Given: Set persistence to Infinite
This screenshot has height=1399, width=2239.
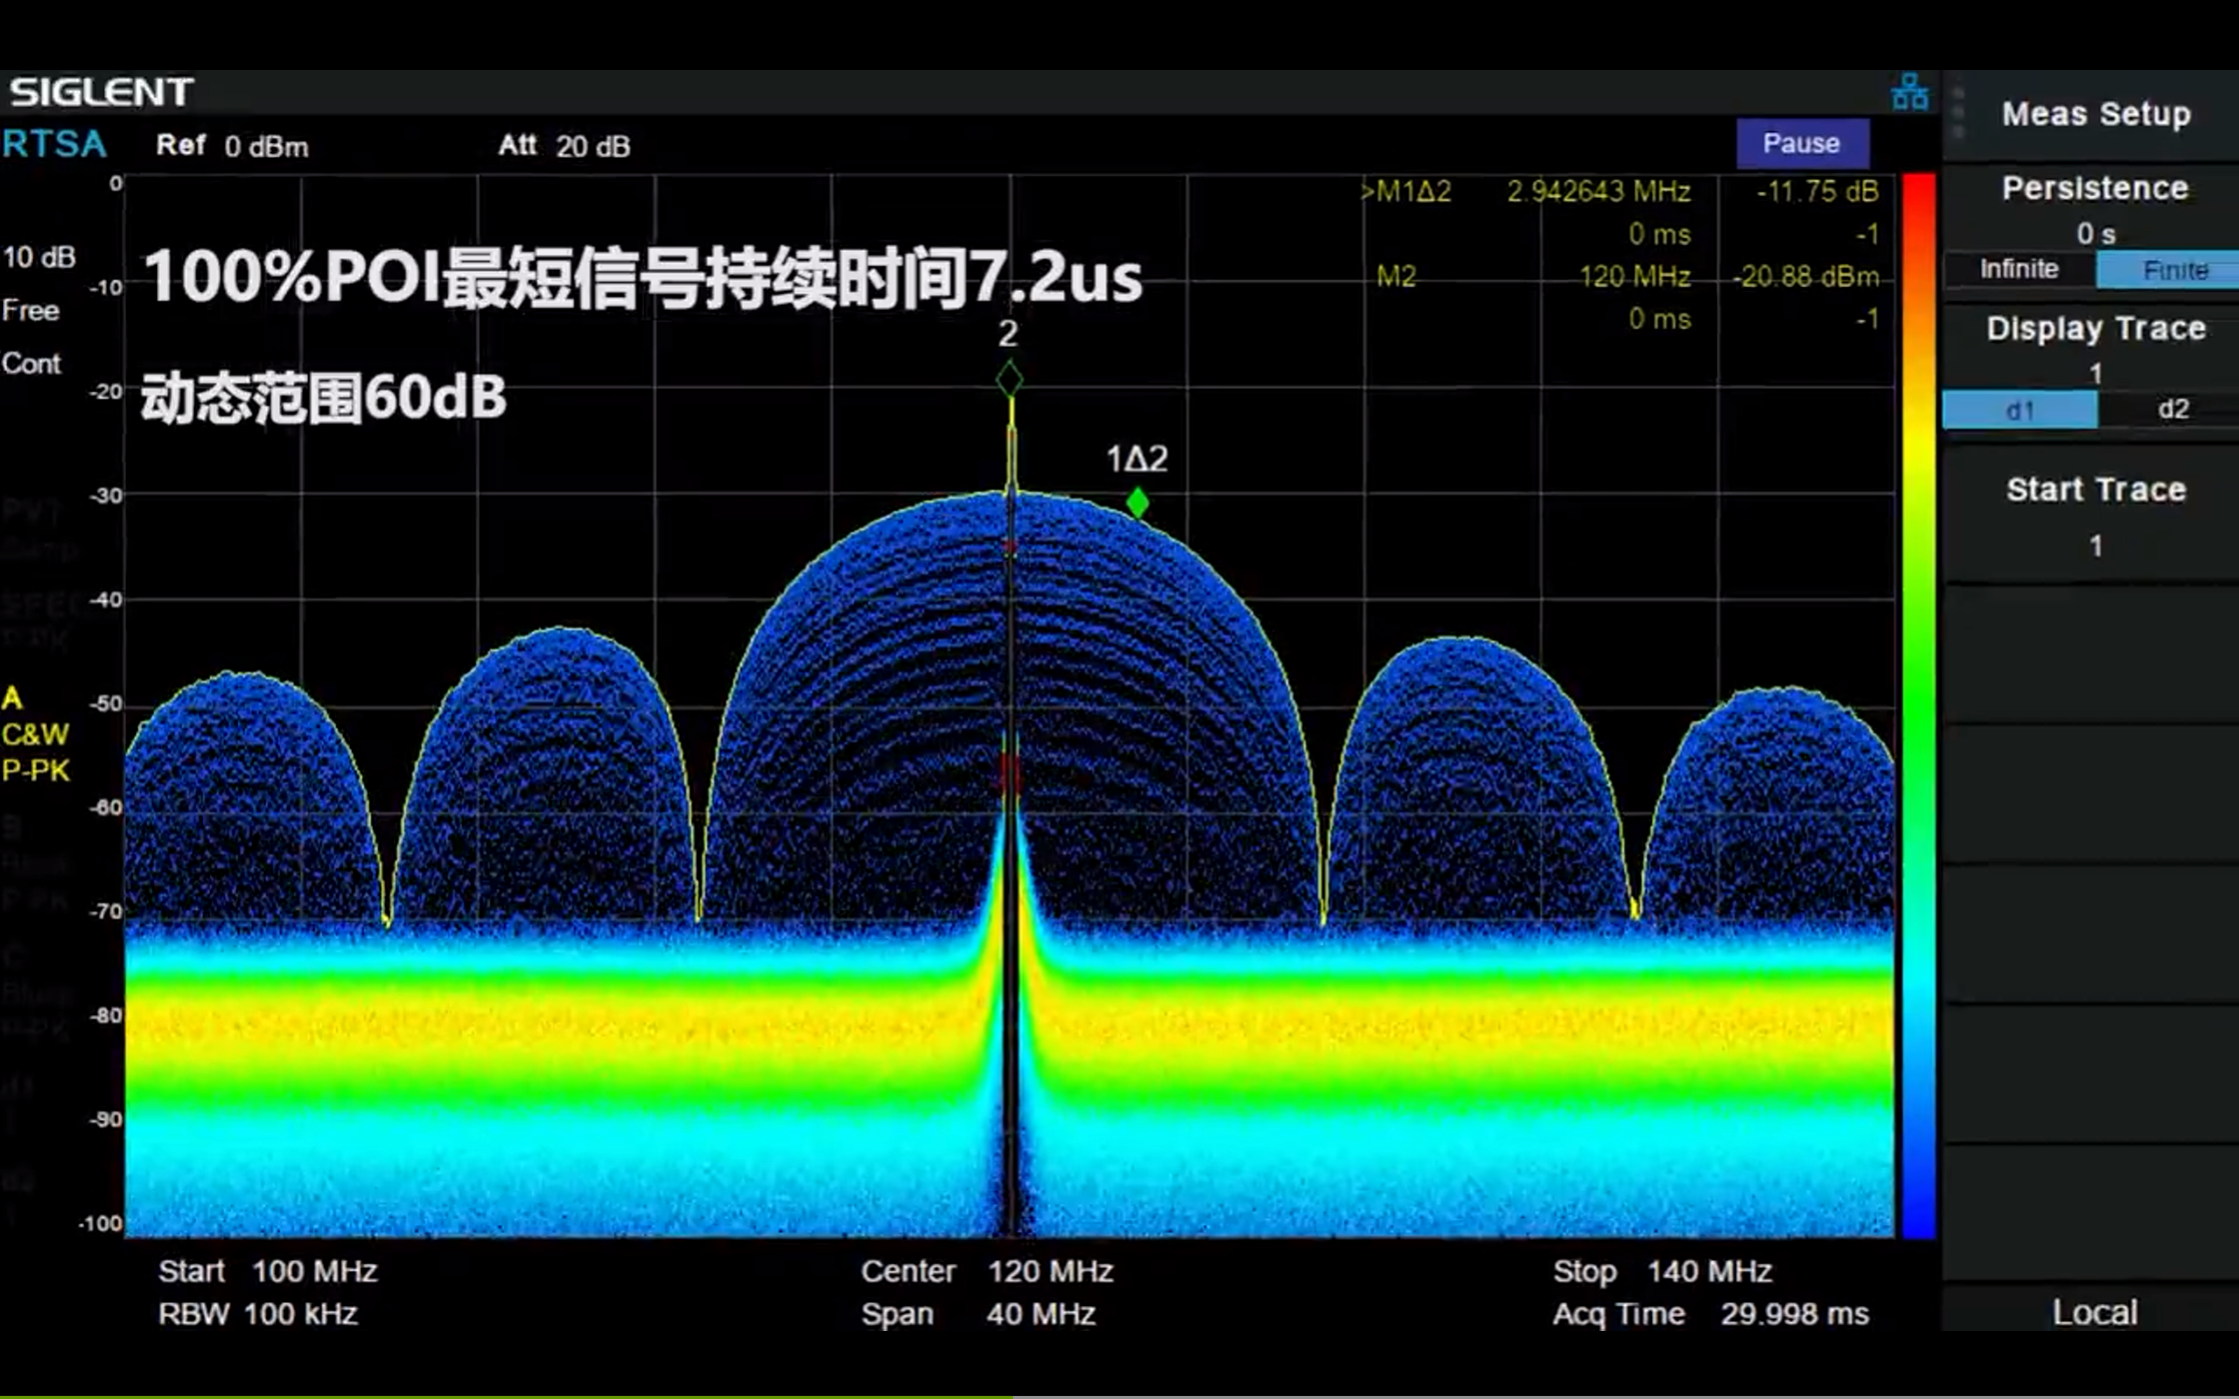Looking at the screenshot, I should pyautogui.click(x=2018, y=270).
